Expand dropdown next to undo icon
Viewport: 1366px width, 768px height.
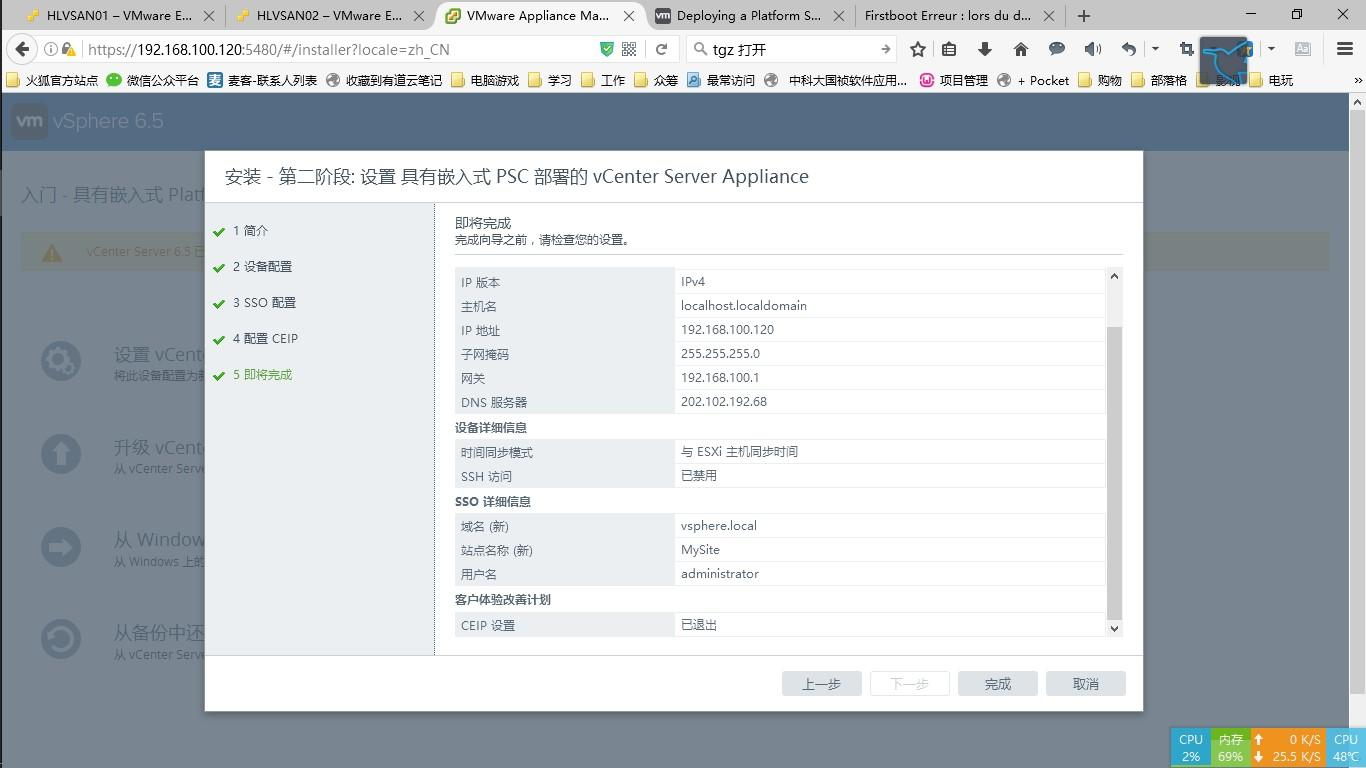click(1155, 49)
